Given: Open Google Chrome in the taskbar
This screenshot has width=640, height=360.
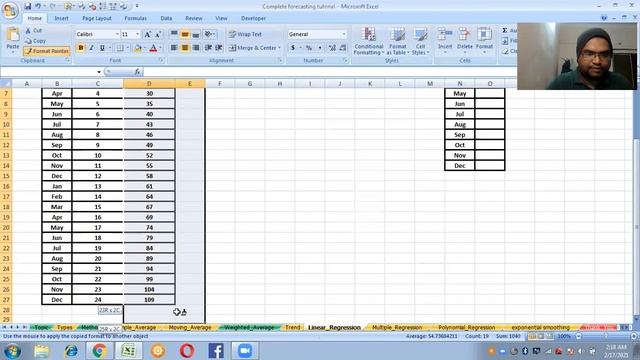Looking at the screenshot, I should click(99, 351).
